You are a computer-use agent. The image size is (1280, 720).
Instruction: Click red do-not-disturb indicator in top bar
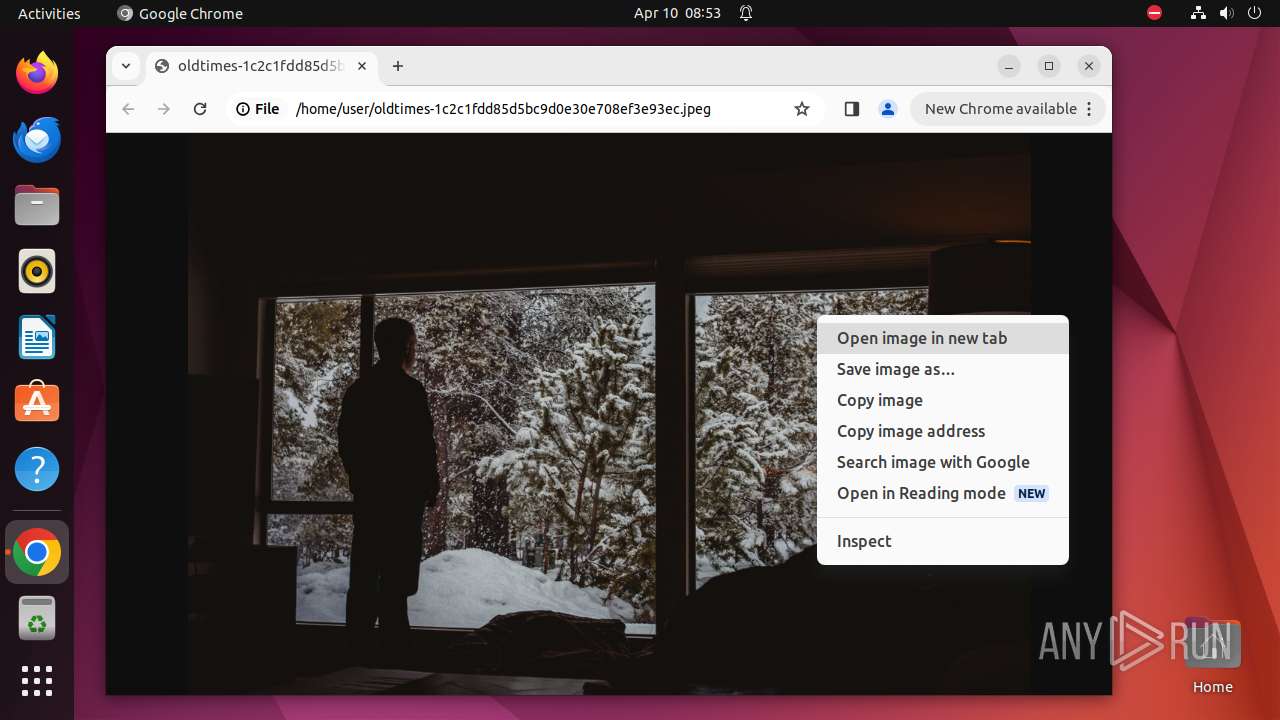(x=1155, y=13)
